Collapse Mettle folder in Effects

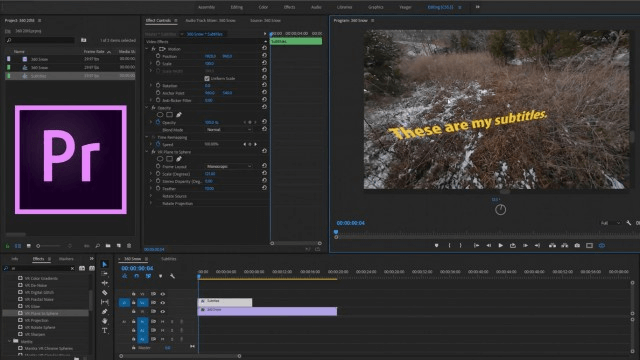click(x=10, y=341)
